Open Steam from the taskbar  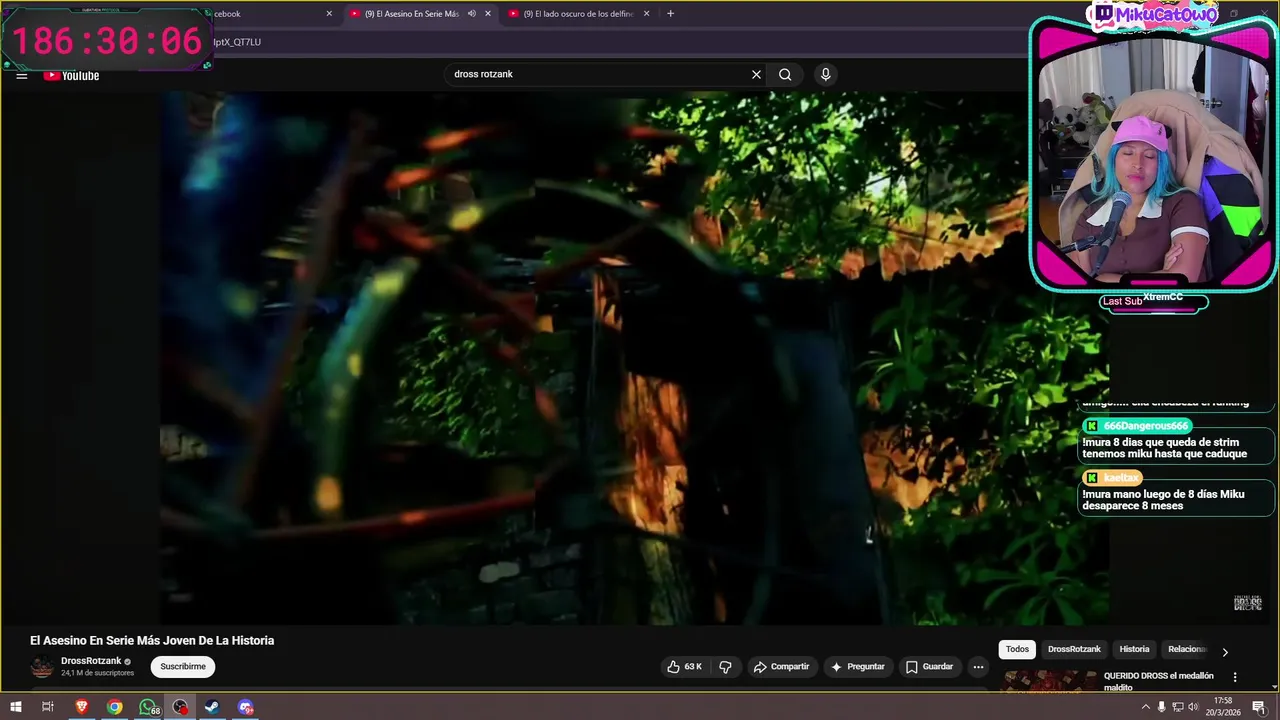212,707
